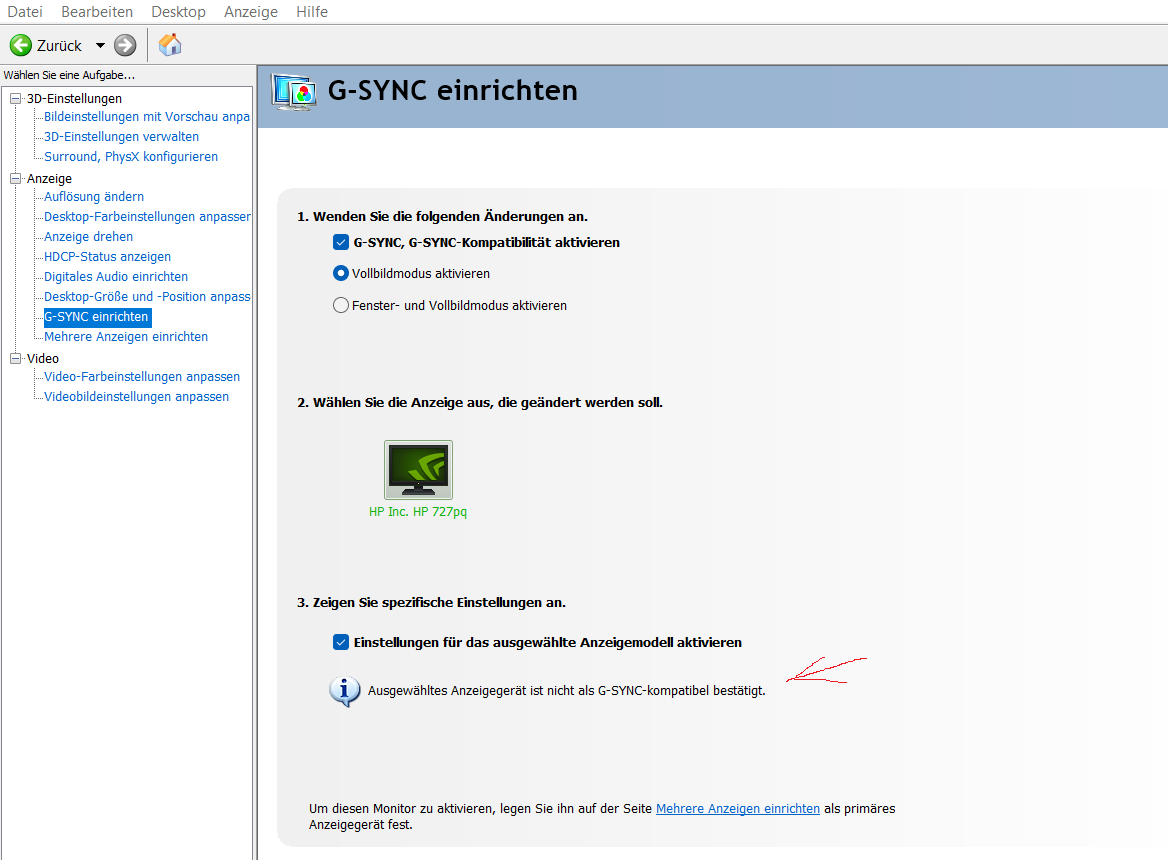Open the Anzeige menu in menu bar

click(251, 12)
